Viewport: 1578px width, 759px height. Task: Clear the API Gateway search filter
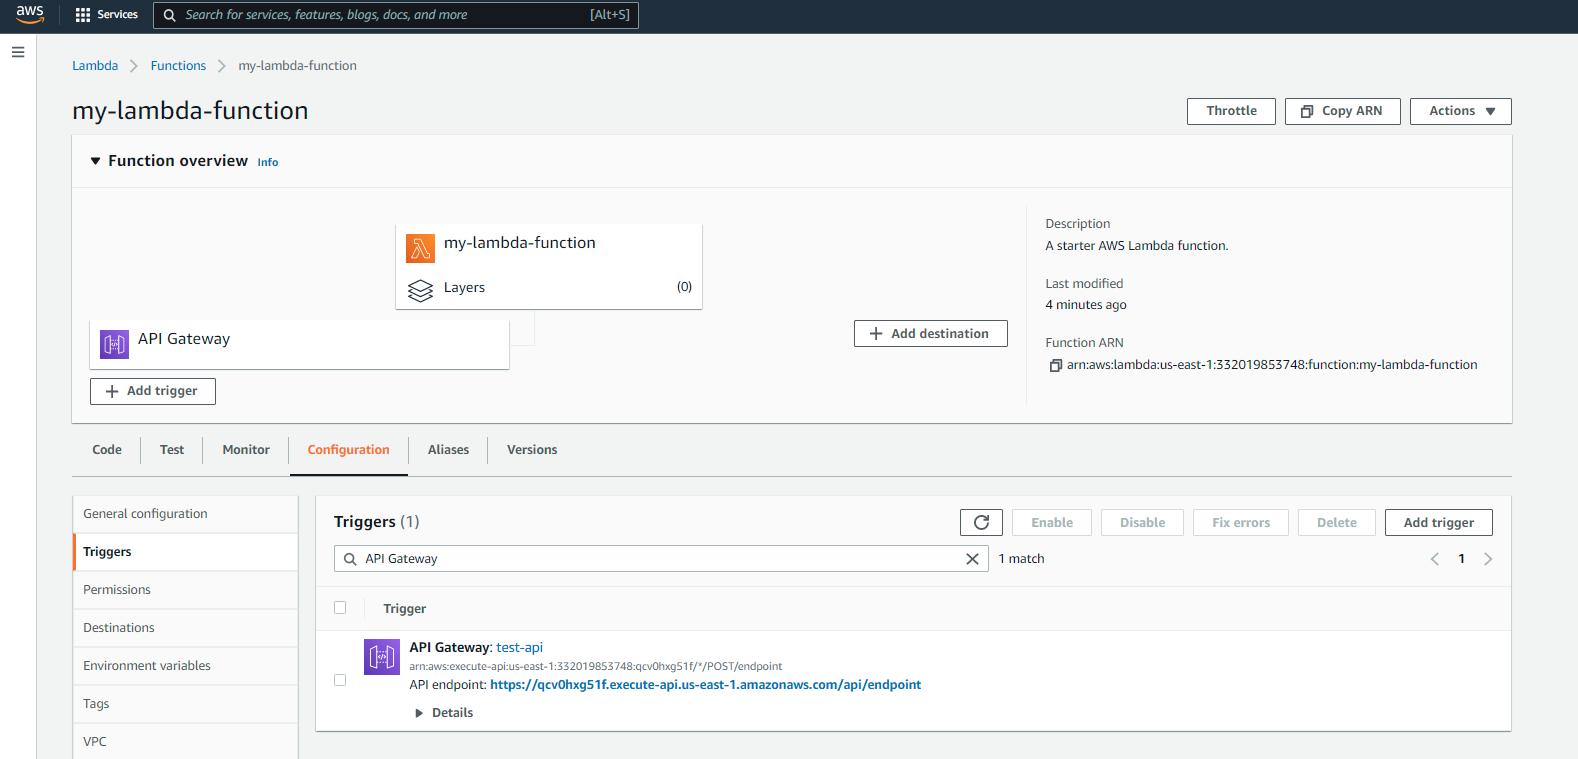point(972,559)
